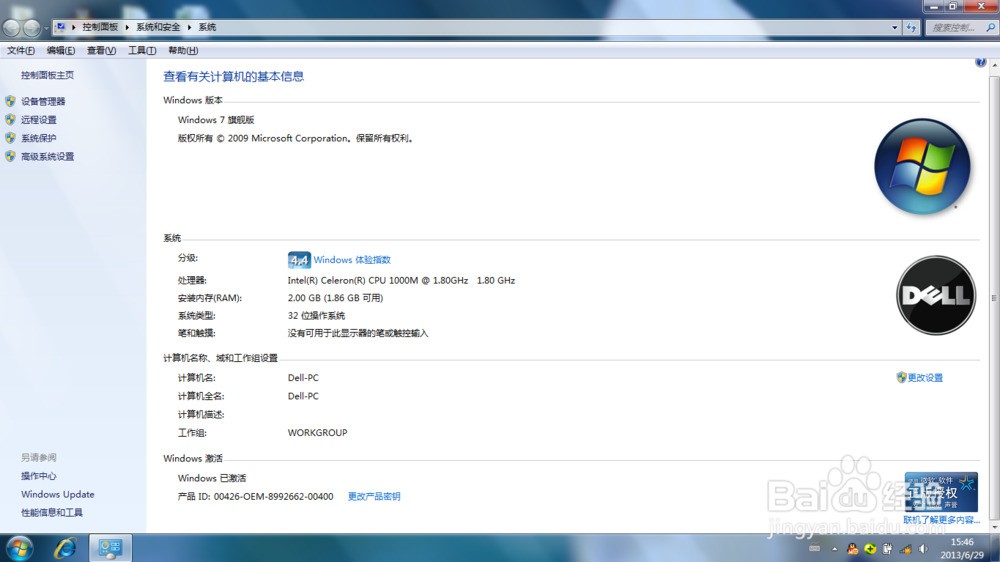Open the address bar history dropdown
The width and height of the screenshot is (1000, 562).
tap(894, 27)
